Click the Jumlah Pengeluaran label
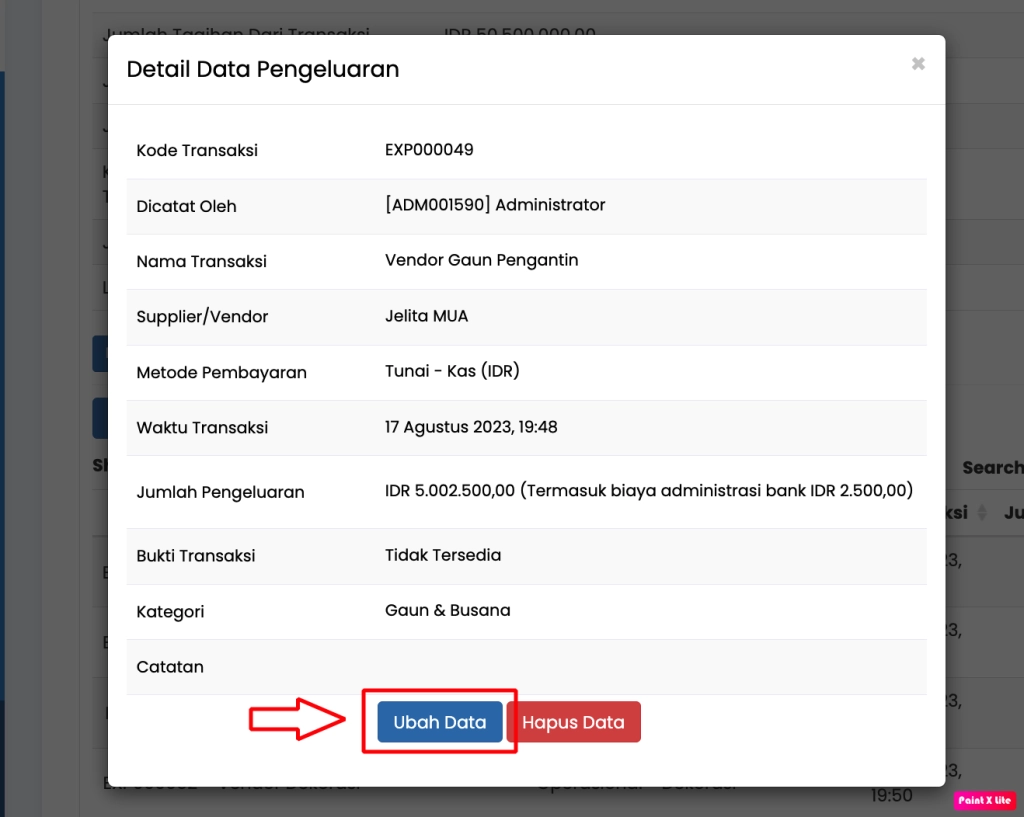The image size is (1024, 817). [220, 492]
